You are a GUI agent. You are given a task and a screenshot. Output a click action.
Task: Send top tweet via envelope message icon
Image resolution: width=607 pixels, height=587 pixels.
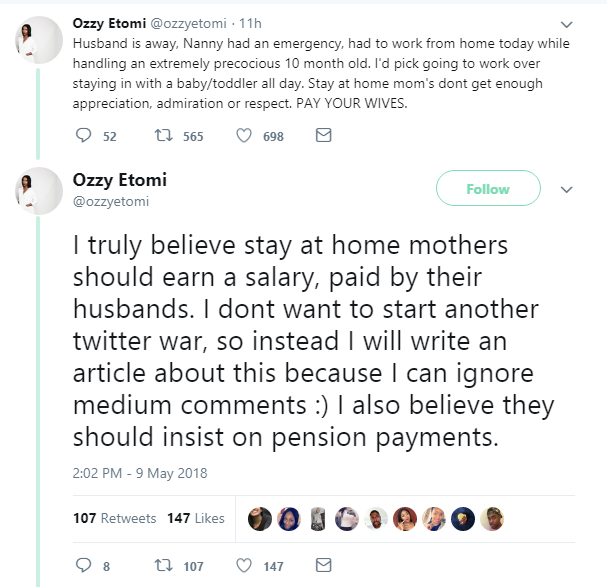[x=323, y=136]
